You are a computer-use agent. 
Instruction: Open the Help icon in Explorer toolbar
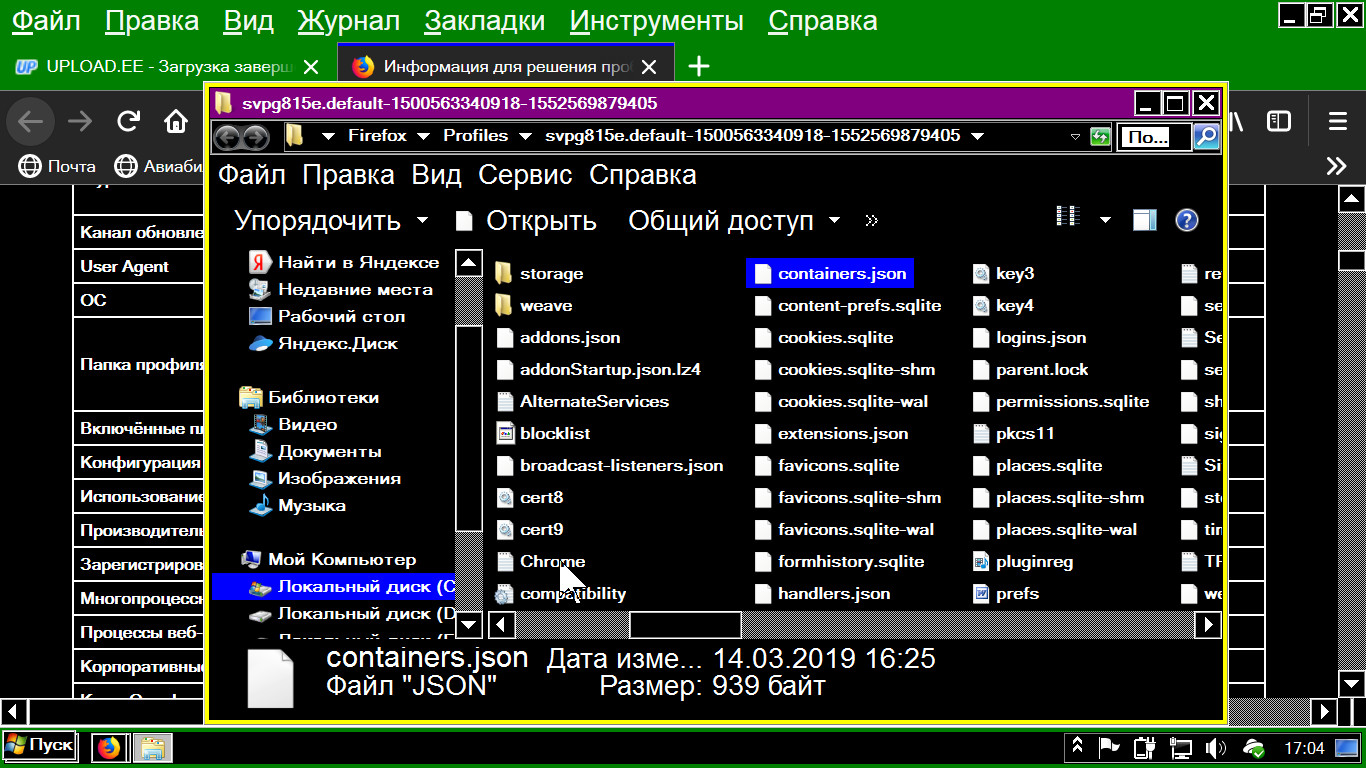pyautogui.click(x=1186, y=220)
